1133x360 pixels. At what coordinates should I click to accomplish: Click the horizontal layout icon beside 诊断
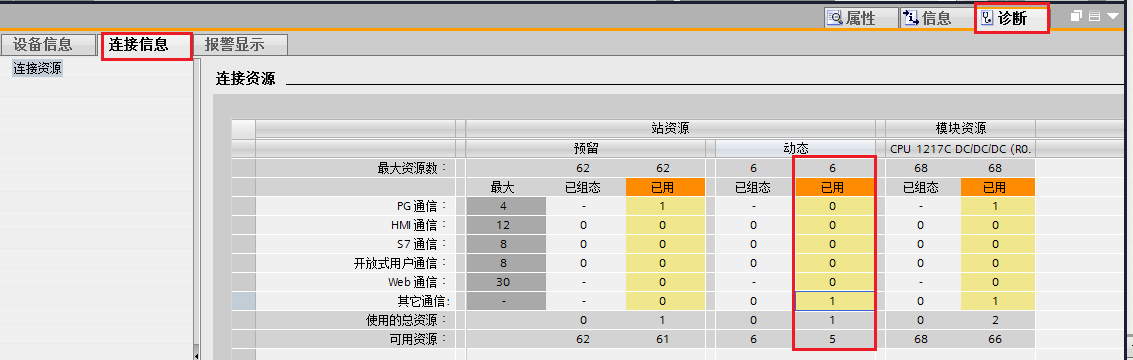tap(1094, 16)
